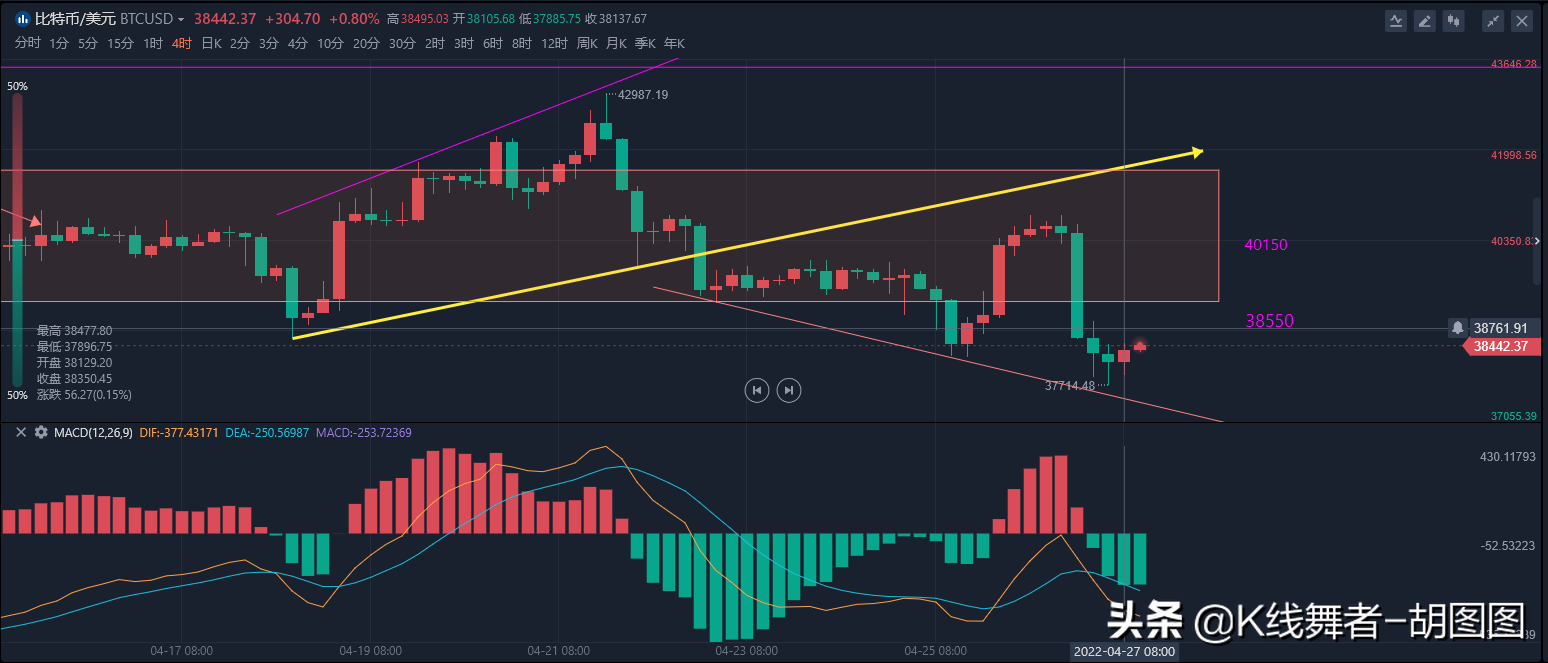Viewport: 1548px width, 663px height.
Task: Open the chart style line icon top right
Action: pos(1396,20)
